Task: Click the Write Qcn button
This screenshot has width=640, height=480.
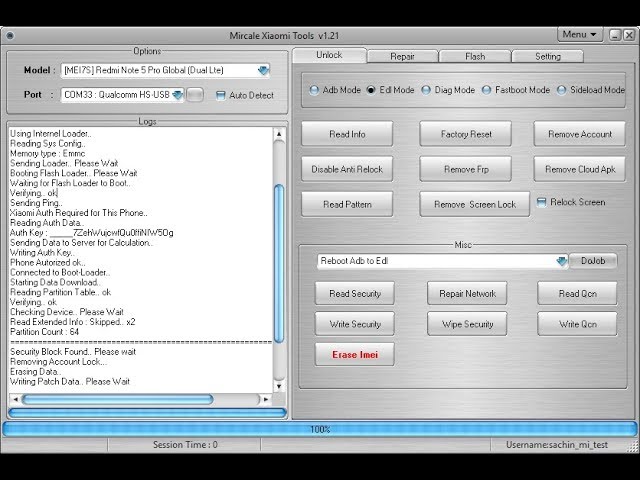Action: 578,324
